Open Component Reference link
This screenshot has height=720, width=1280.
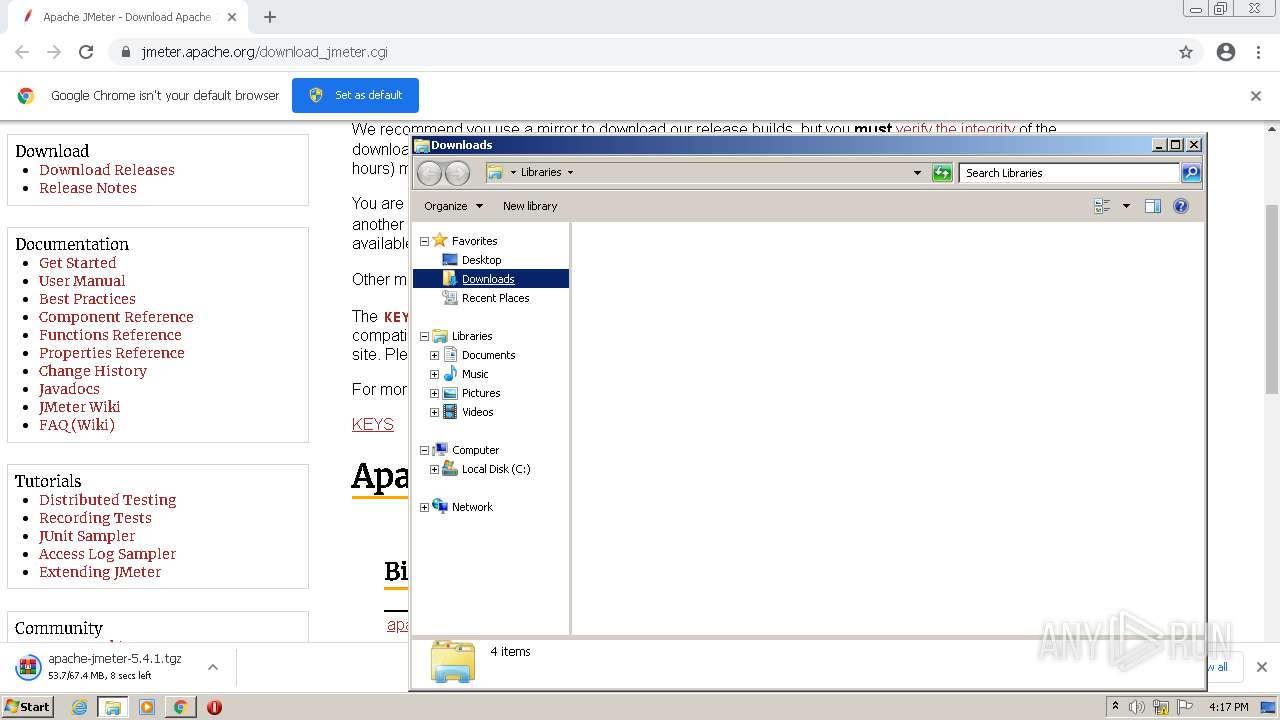(x=116, y=317)
